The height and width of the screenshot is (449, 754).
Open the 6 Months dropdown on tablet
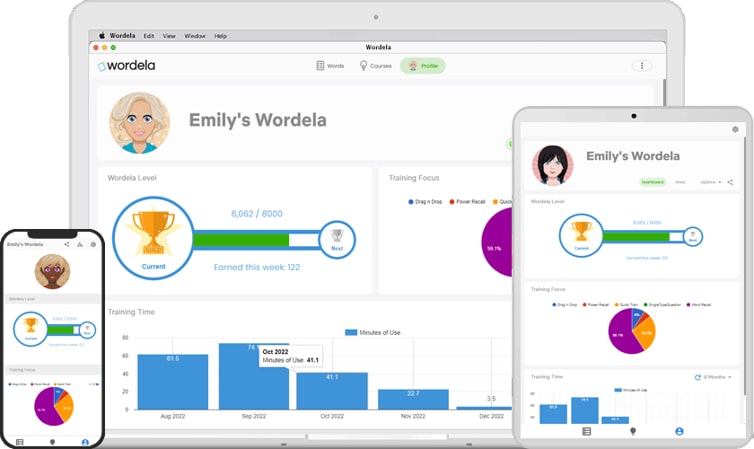coord(717,377)
